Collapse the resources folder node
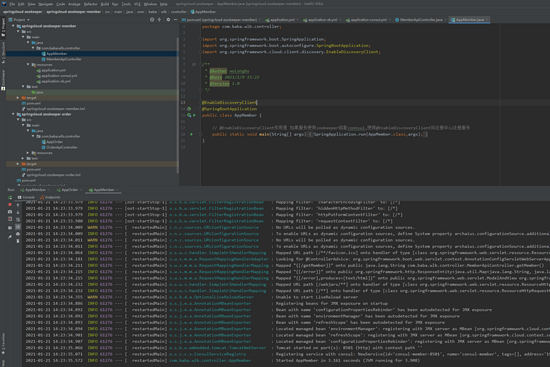Viewport: 550px width, 367px height. click(28, 65)
